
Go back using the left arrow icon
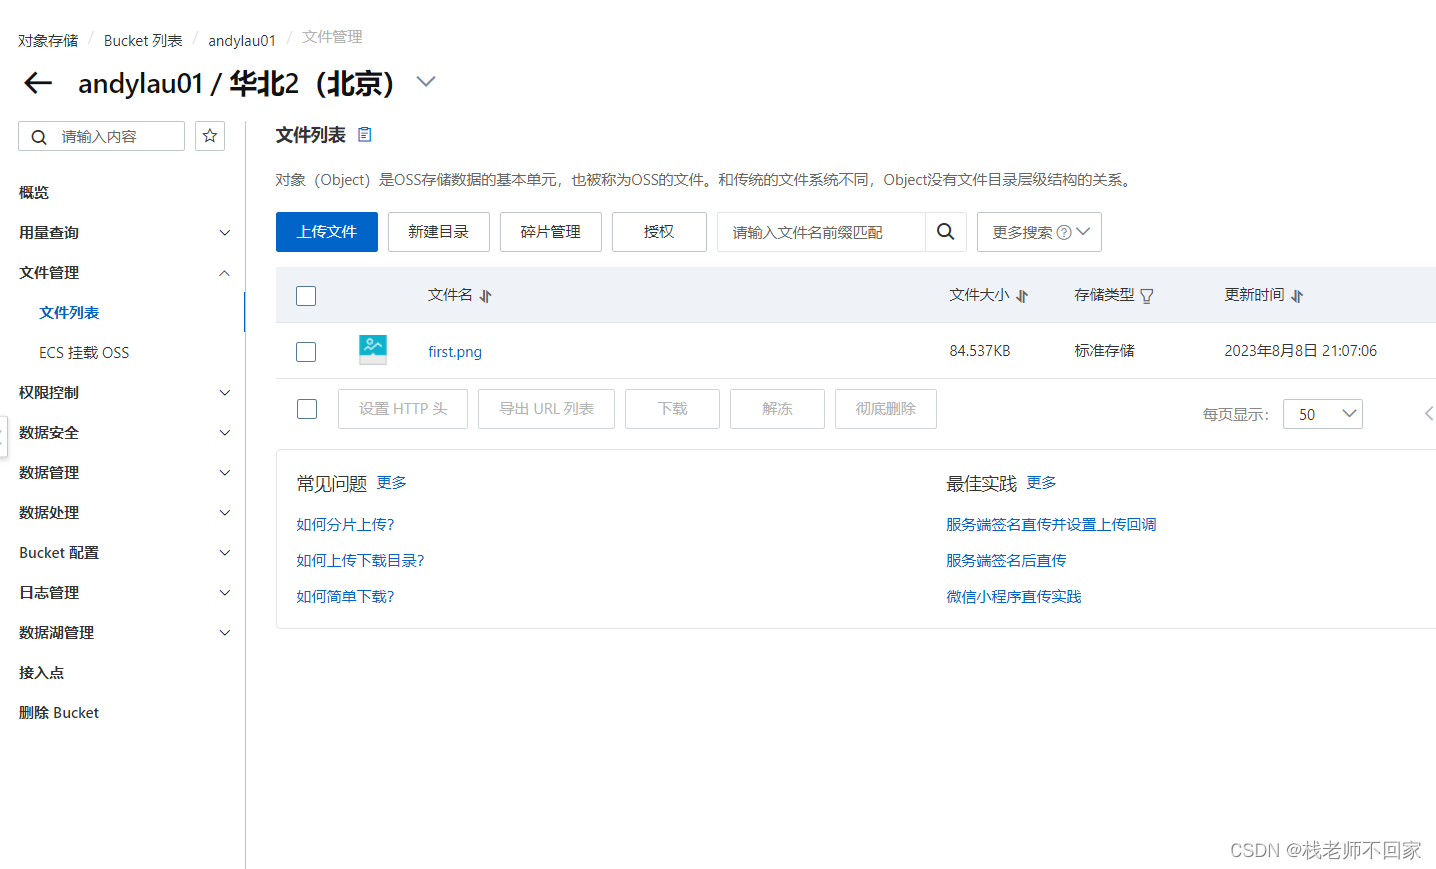click(x=38, y=83)
